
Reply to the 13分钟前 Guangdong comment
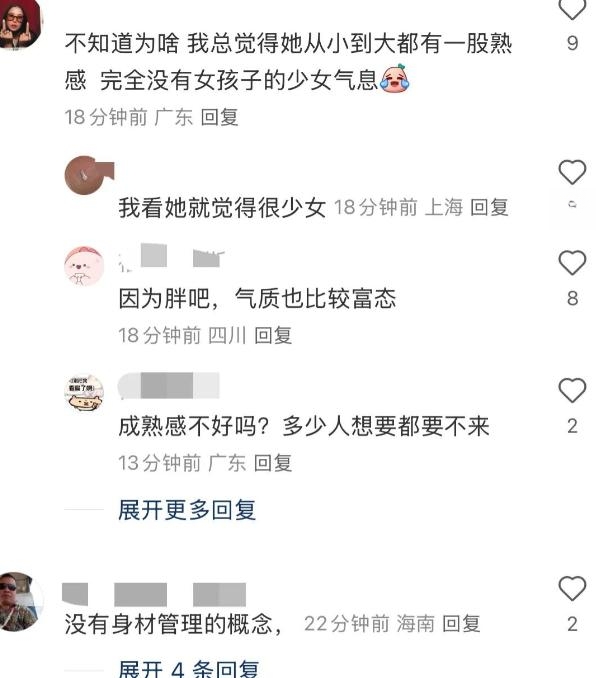pyautogui.click(x=273, y=463)
